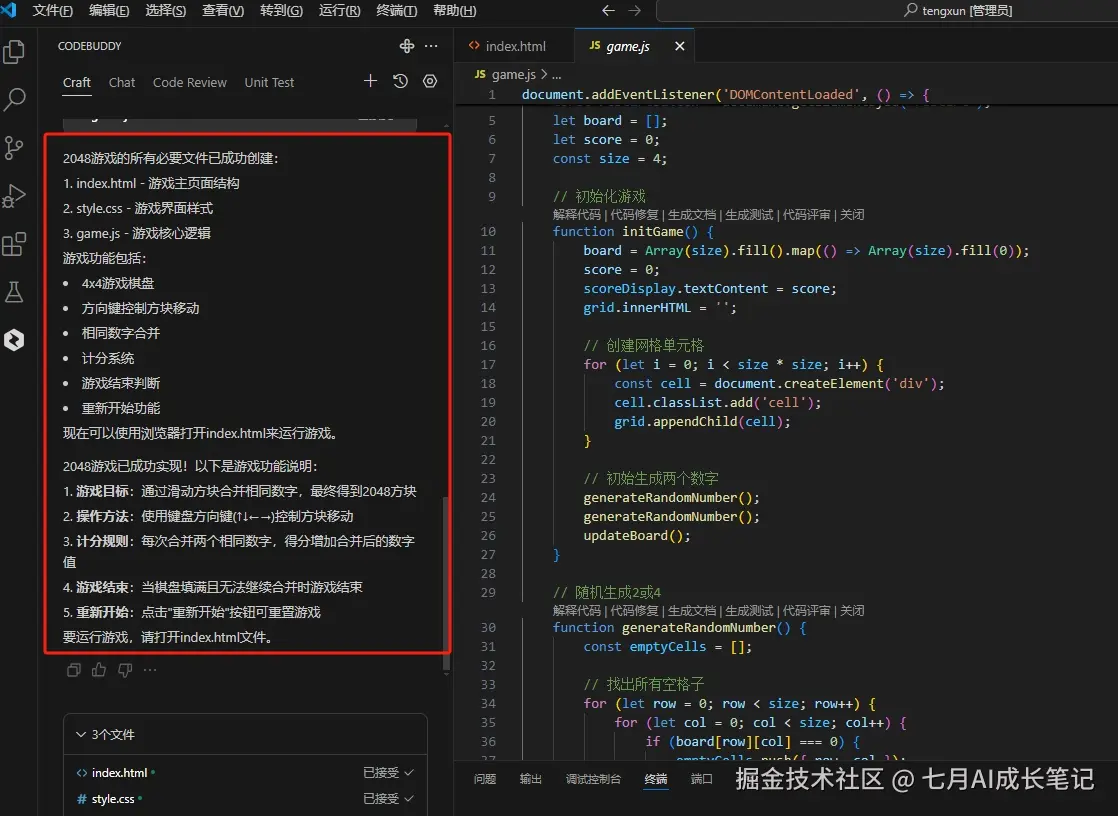Click the chat panel vertical scrollbar
Image resolution: width=1118 pixels, height=816 pixels.
point(446,583)
